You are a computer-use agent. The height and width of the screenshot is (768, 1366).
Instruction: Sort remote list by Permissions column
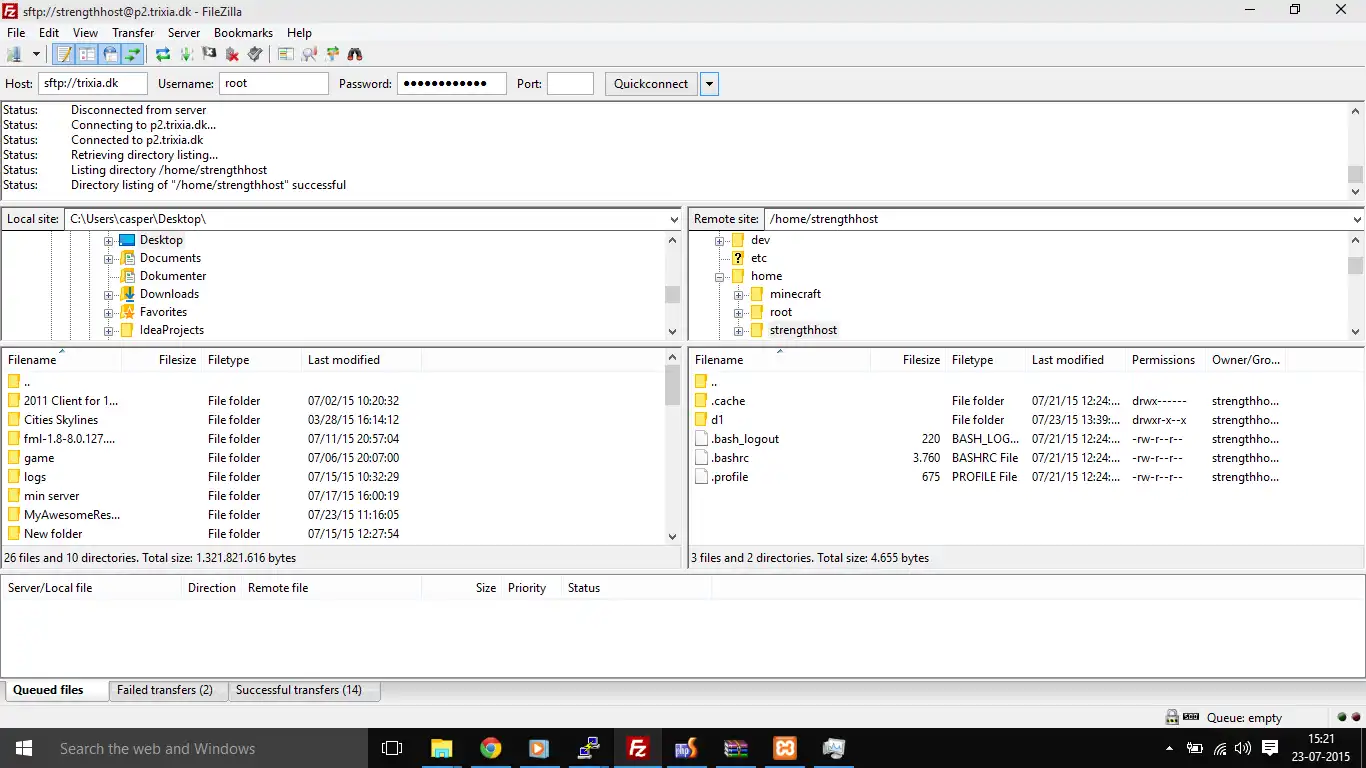[x=1163, y=360]
